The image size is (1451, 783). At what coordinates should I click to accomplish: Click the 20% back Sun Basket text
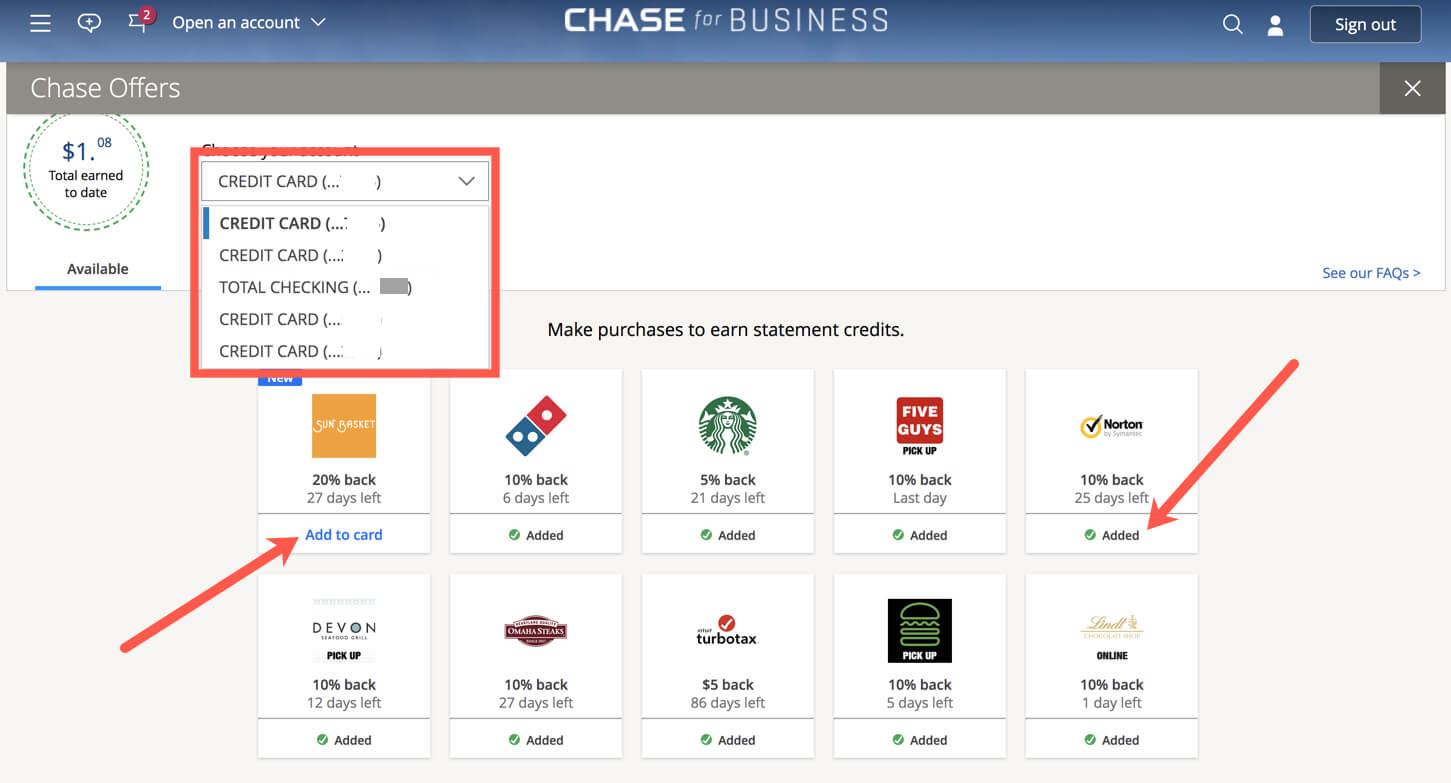(x=344, y=480)
